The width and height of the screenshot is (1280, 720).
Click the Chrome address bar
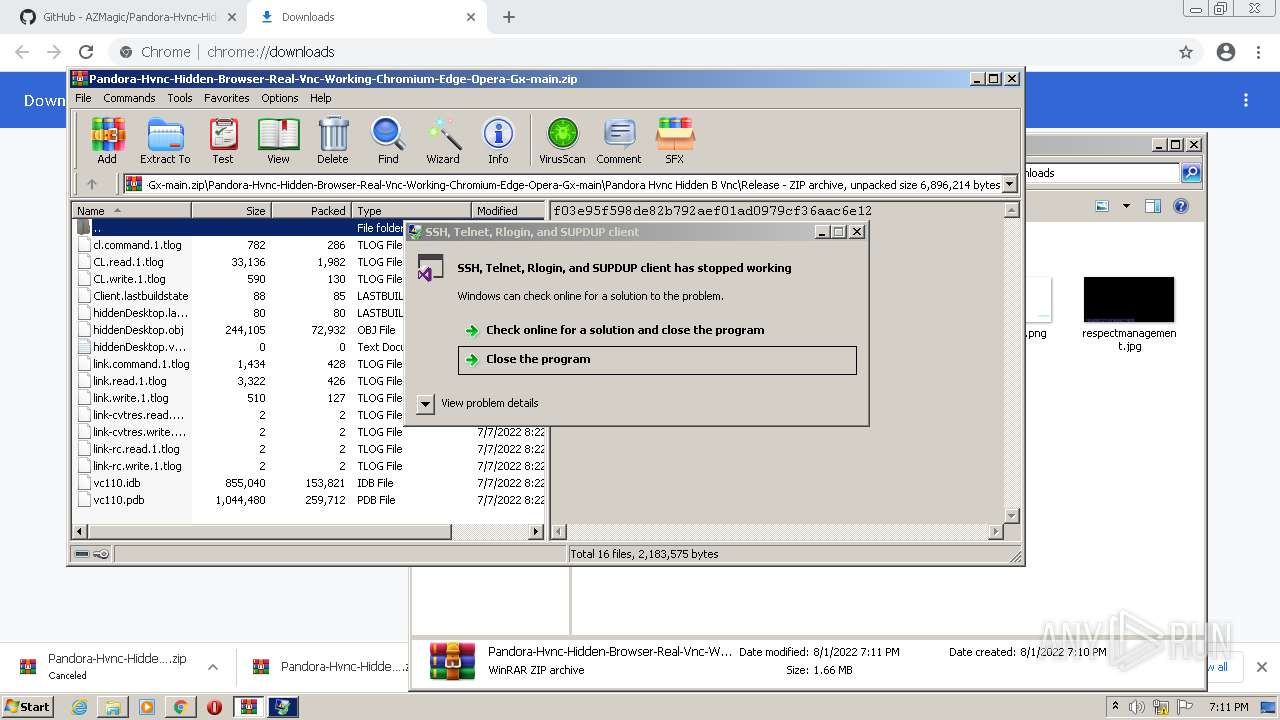640,52
